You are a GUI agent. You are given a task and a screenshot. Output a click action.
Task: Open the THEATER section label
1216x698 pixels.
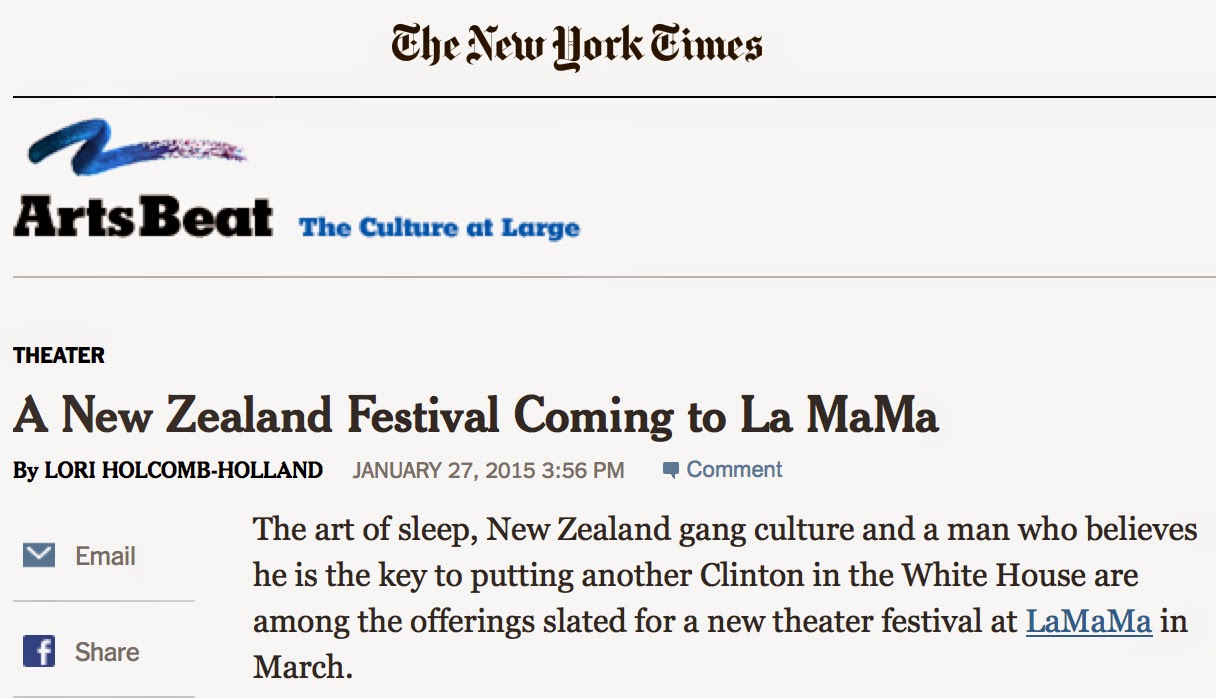[59, 356]
